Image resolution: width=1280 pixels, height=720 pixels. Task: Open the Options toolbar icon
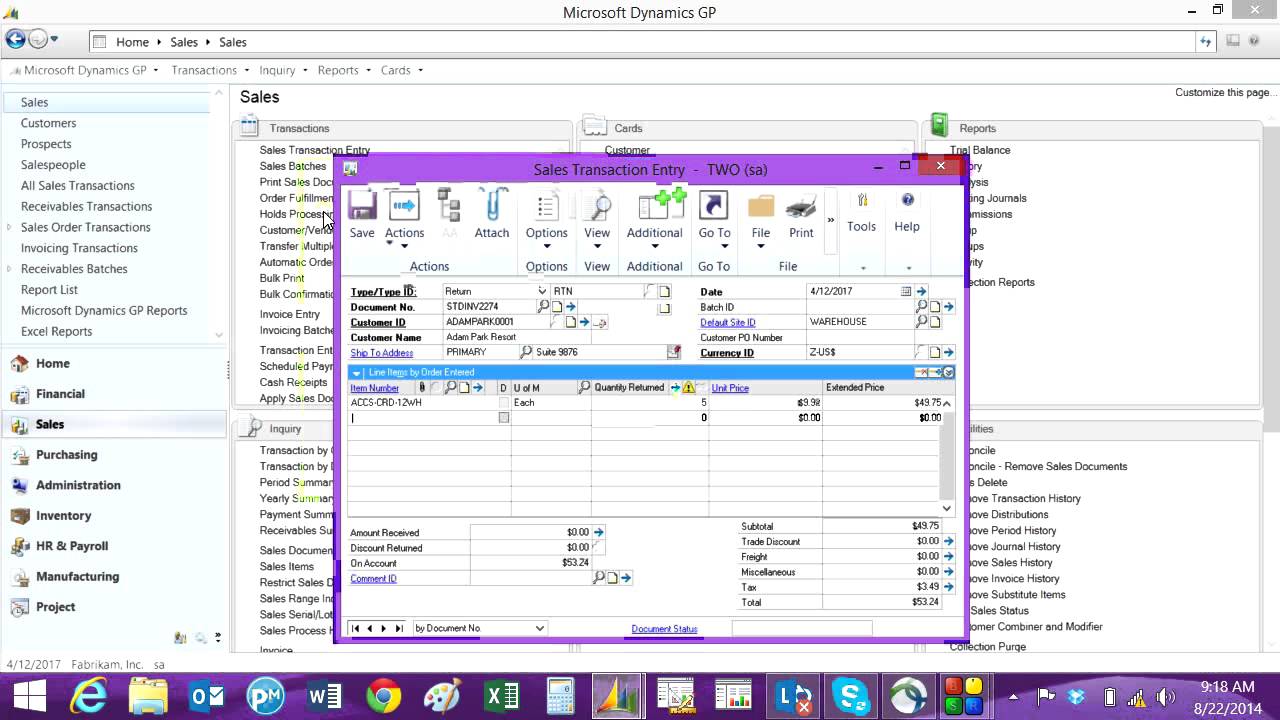546,207
